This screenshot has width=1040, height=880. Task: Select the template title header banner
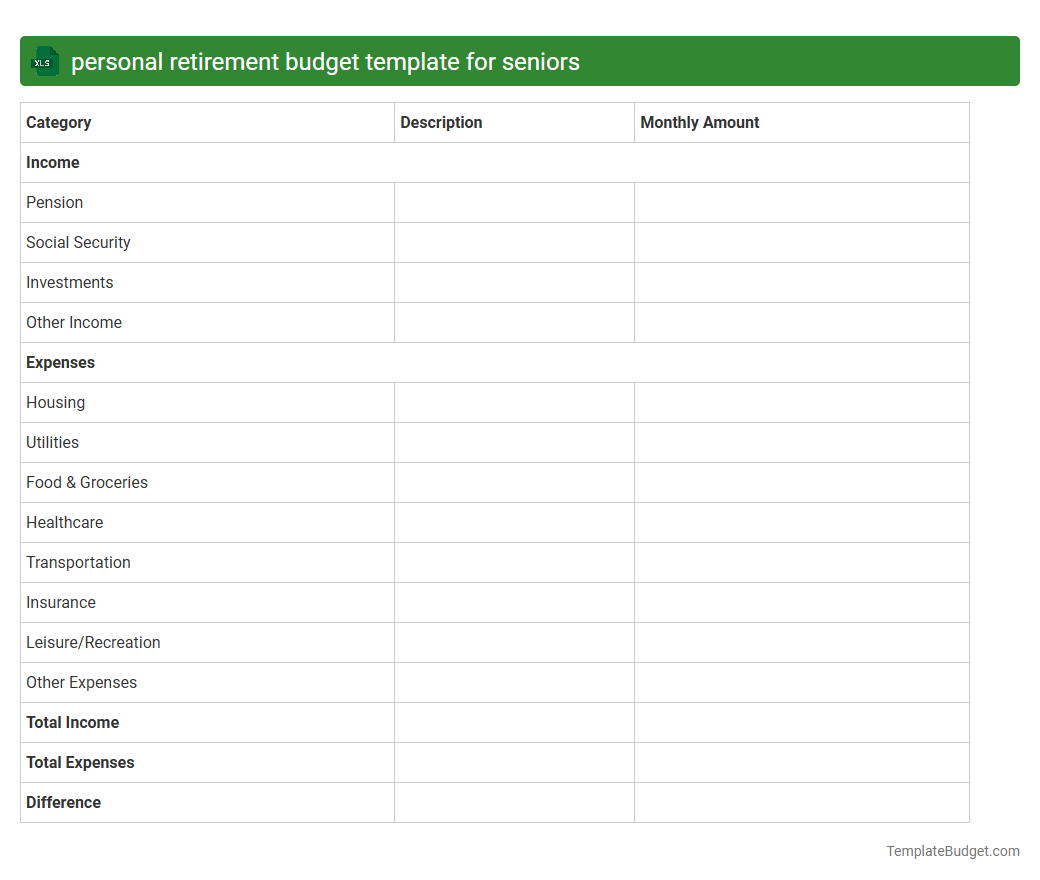[x=520, y=61]
